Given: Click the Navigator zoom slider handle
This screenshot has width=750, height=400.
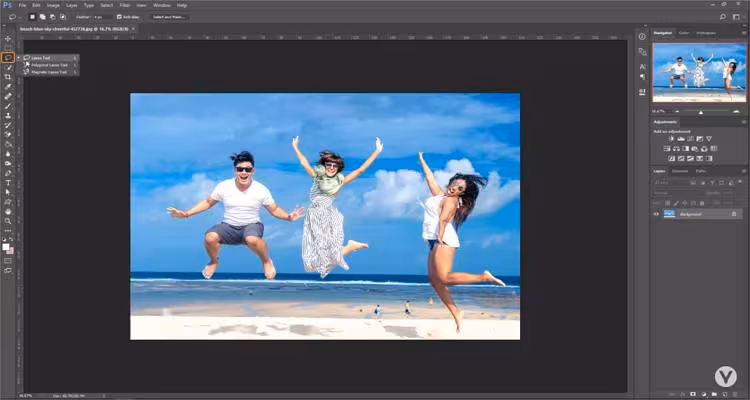Looking at the screenshot, I should pos(701,112).
